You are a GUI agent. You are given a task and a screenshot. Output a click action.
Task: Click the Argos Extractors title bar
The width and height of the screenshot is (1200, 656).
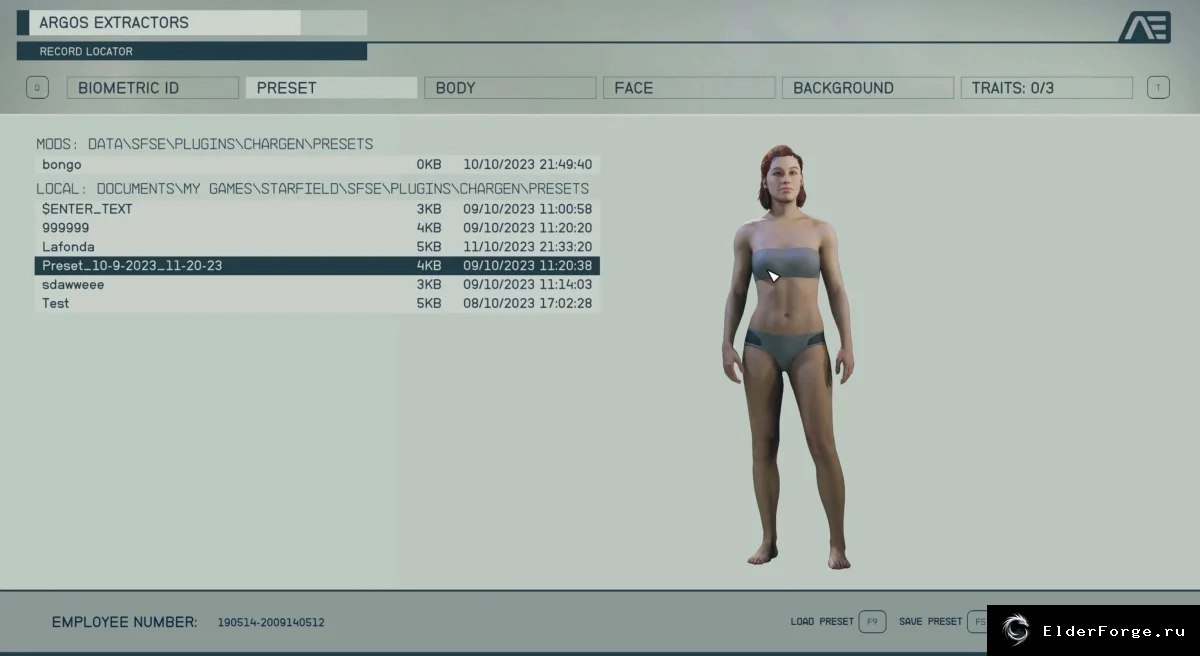(192, 23)
